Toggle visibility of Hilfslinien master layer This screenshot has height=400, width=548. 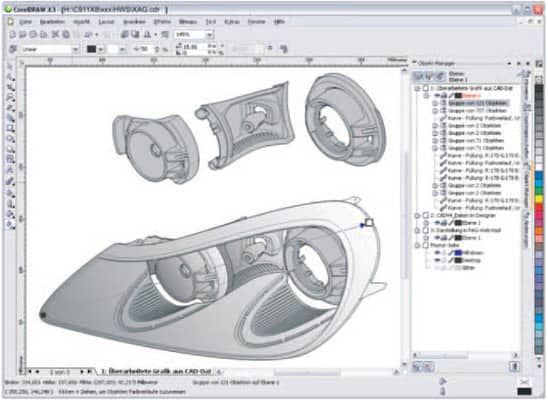[437, 253]
